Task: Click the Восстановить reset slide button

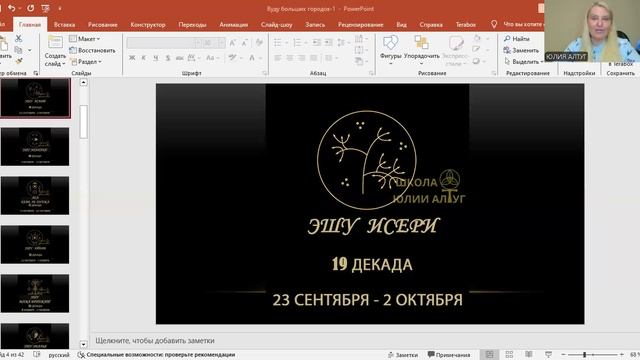Action: [x=92, y=50]
